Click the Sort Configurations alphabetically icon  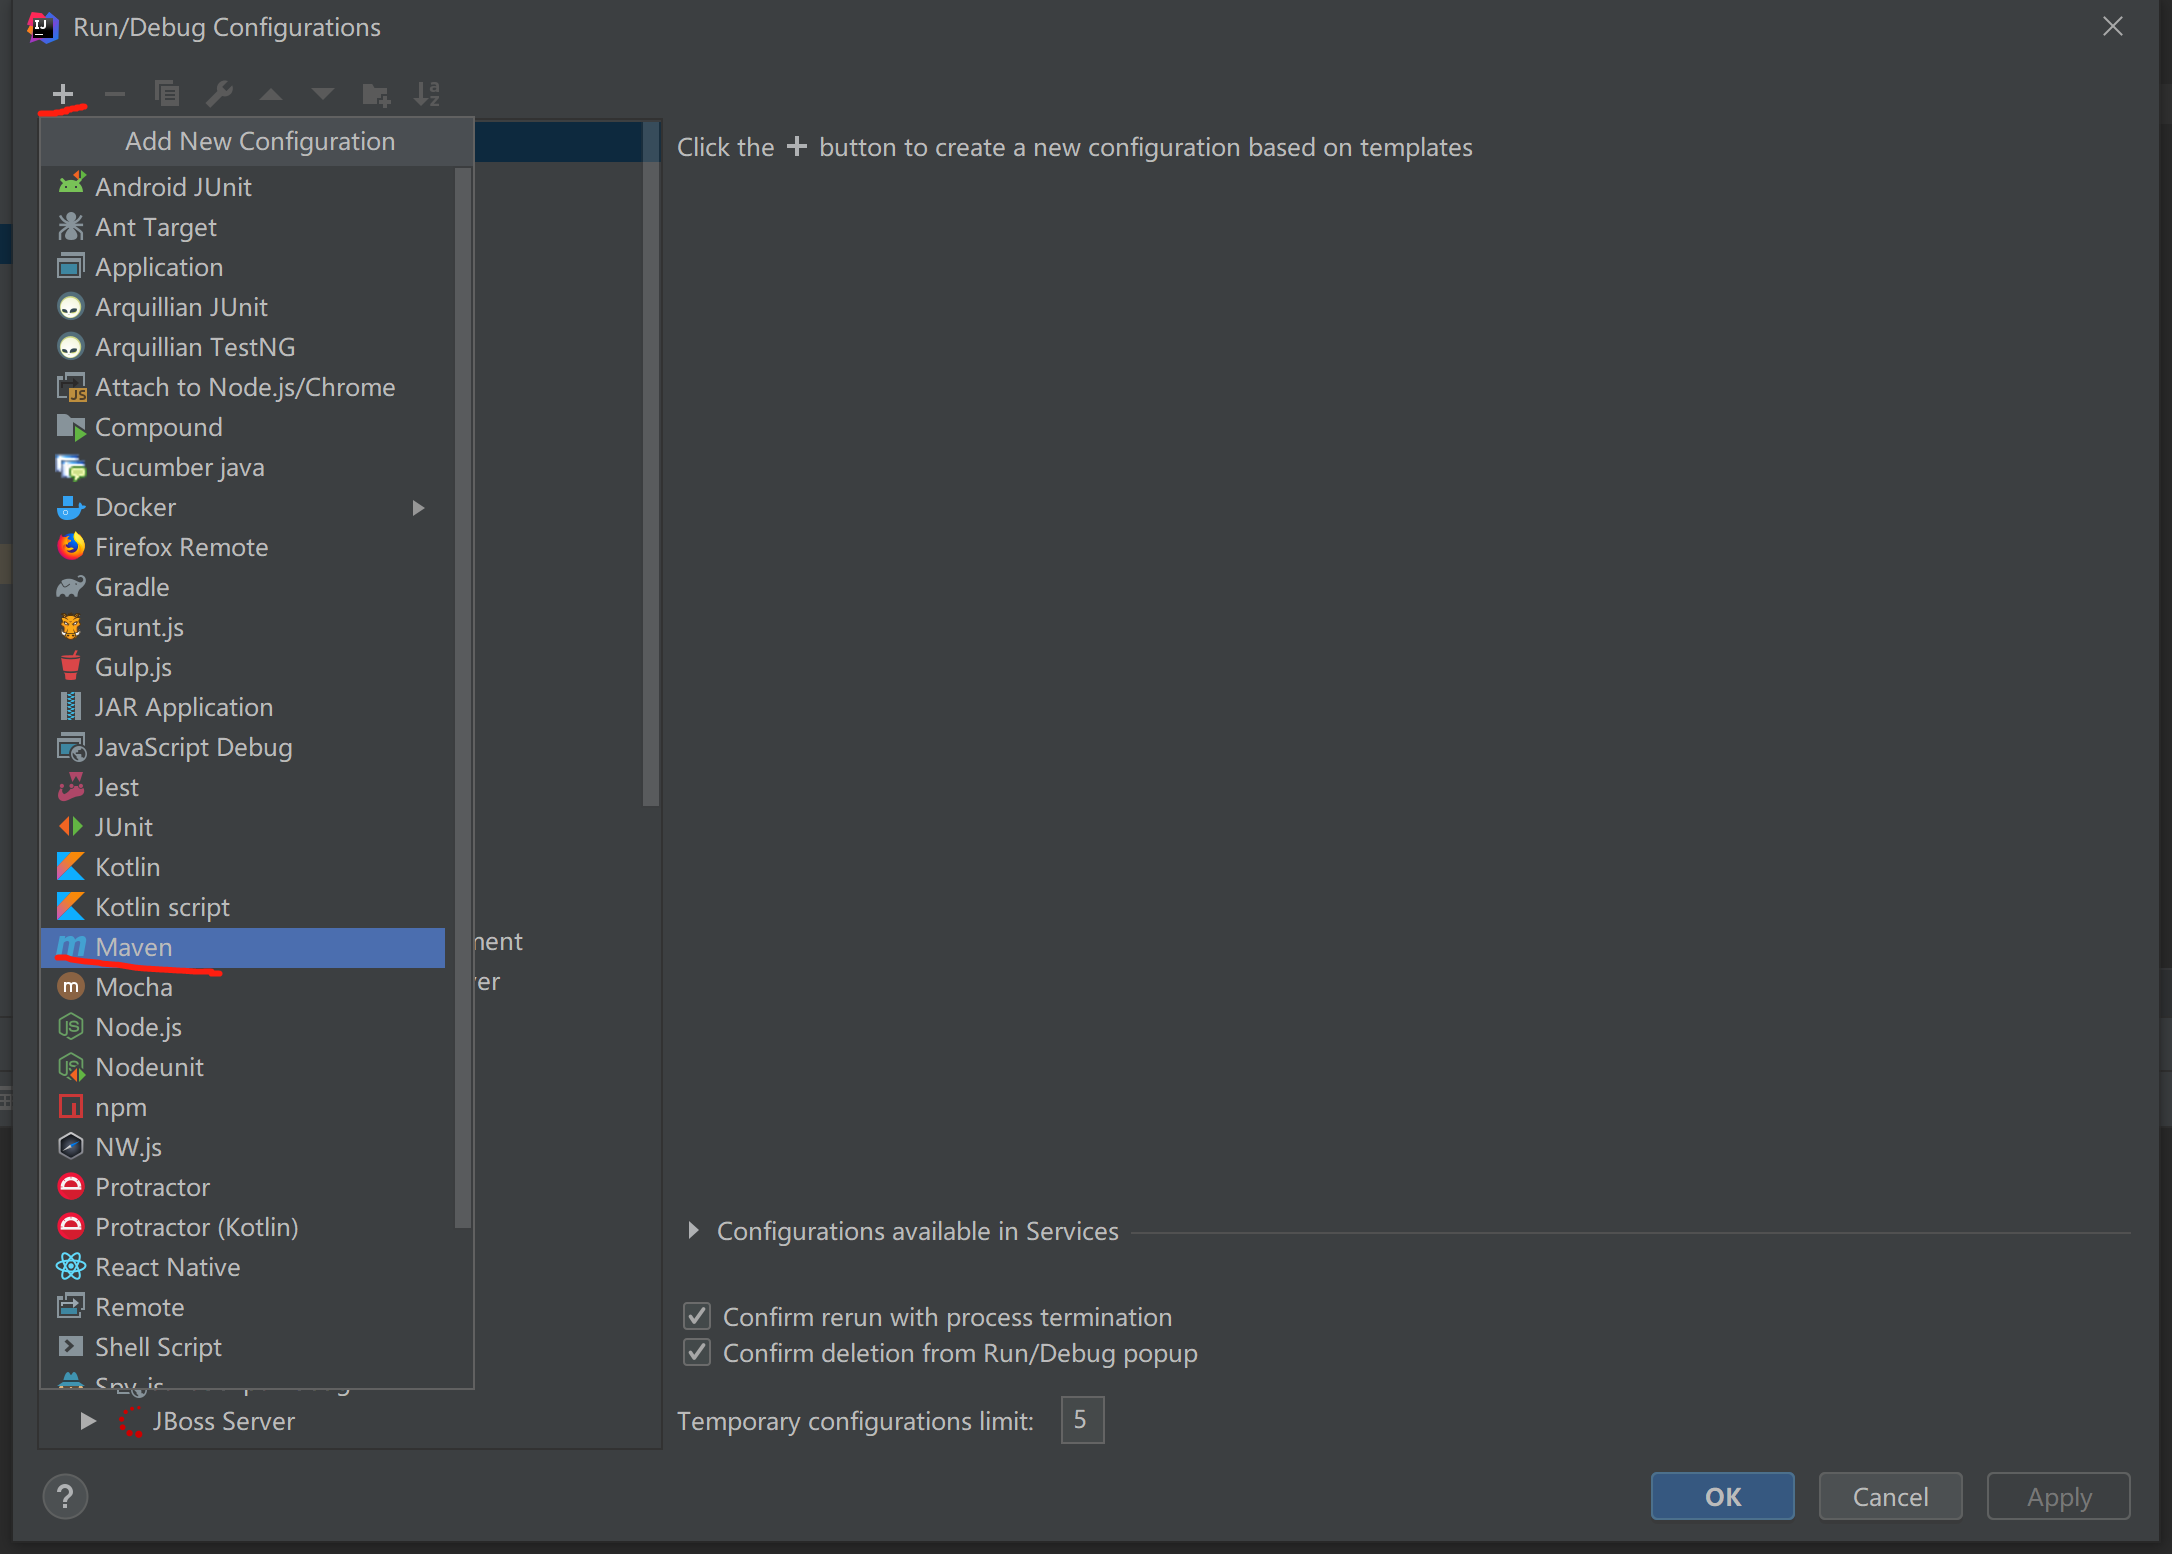(427, 94)
